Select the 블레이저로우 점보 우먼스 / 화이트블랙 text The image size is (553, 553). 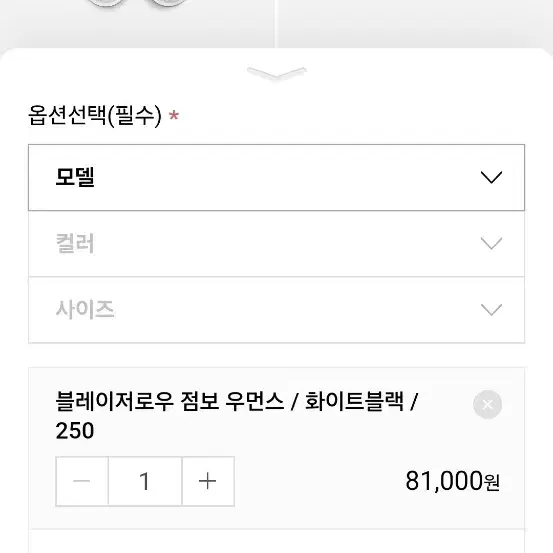tap(230, 401)
